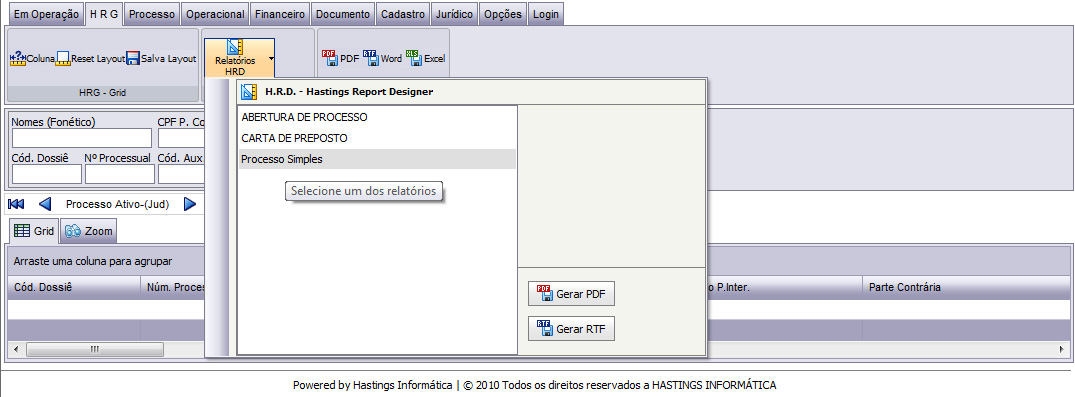Focus the Nomes (Fonético) input field
This screenshot has height=397, width=1075.
(x=82, y=139)
